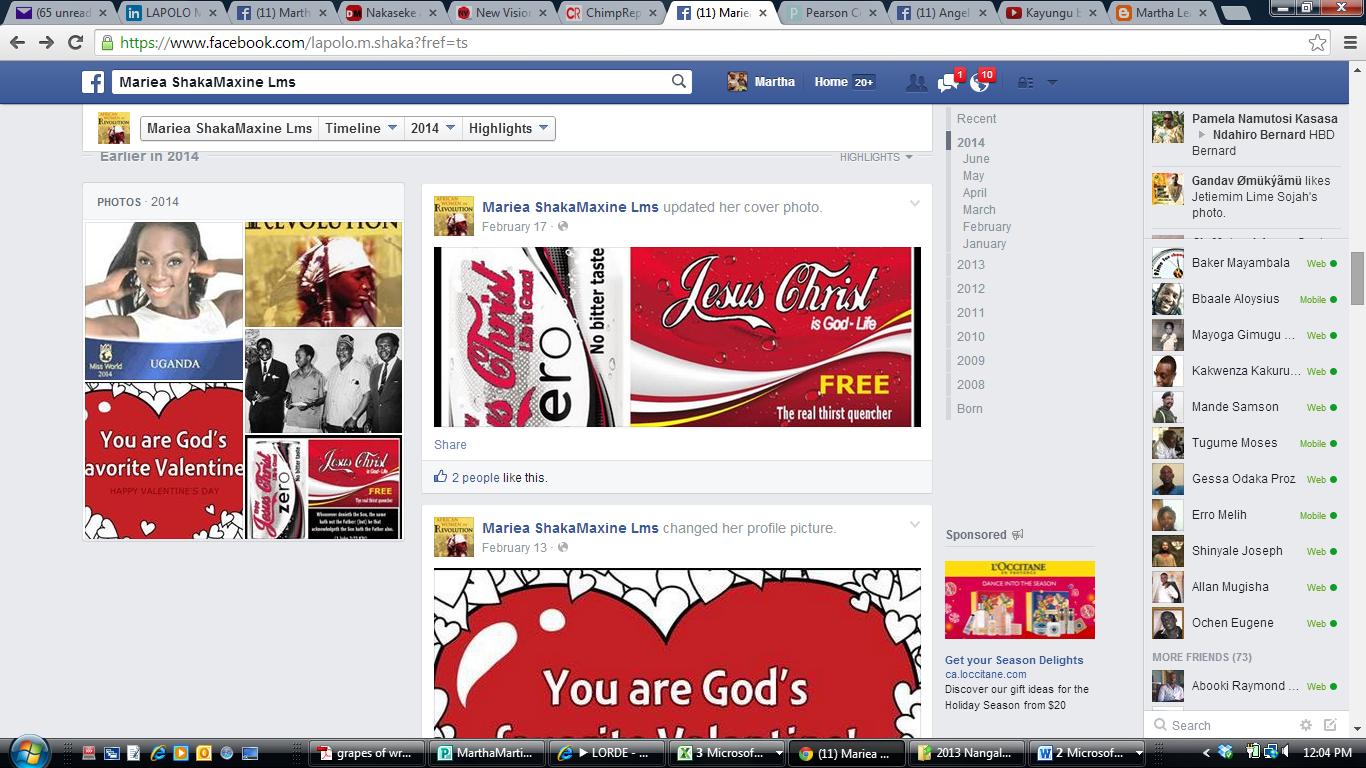Jump to 2013 in the timeline navigator

point(971,265)
